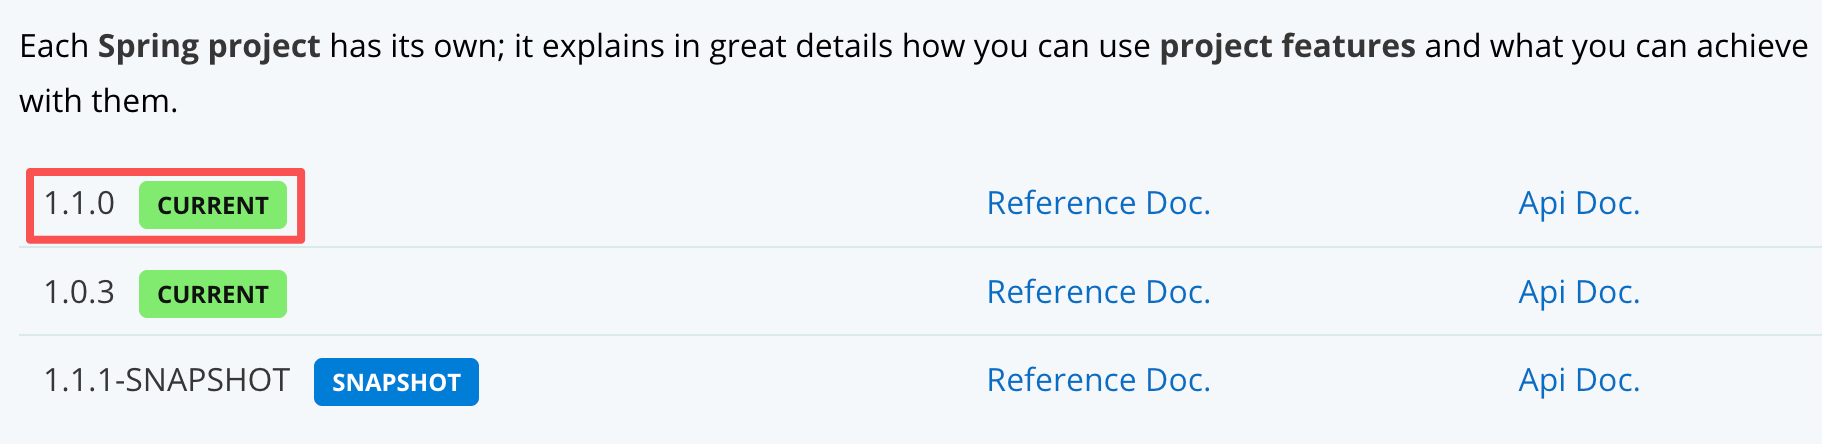Select the 1.1.1-SNAPSHOT version label
This screenshot has width=1822, height=444.
point(166,381)
